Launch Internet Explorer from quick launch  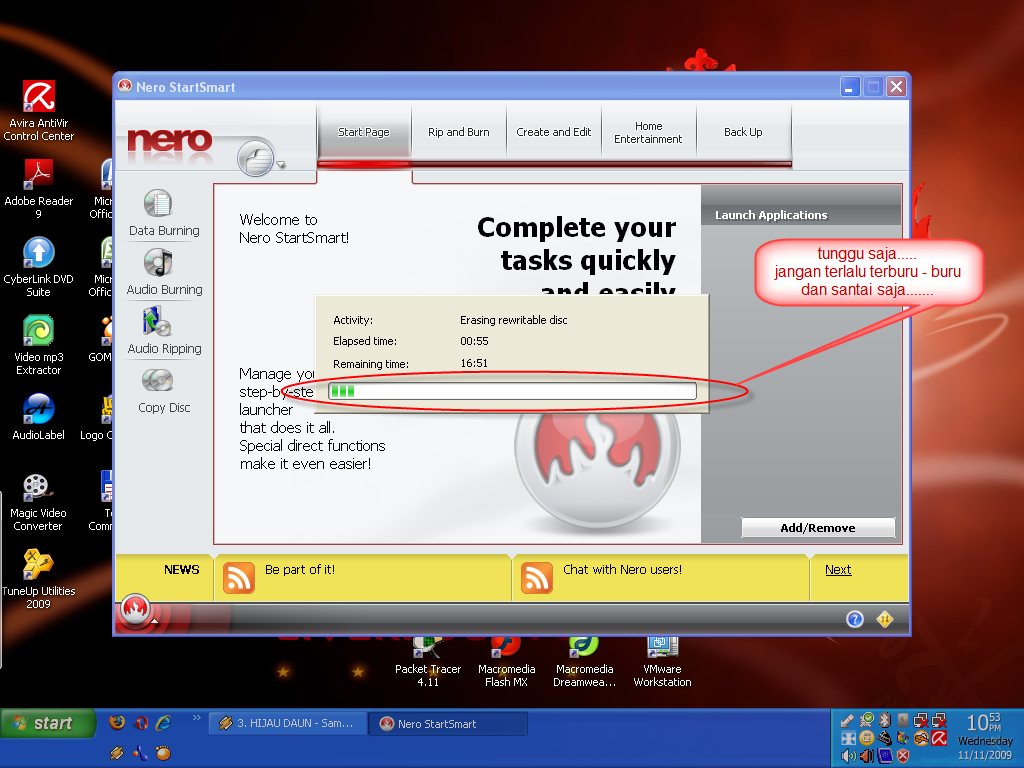click(x=164, y=722)
